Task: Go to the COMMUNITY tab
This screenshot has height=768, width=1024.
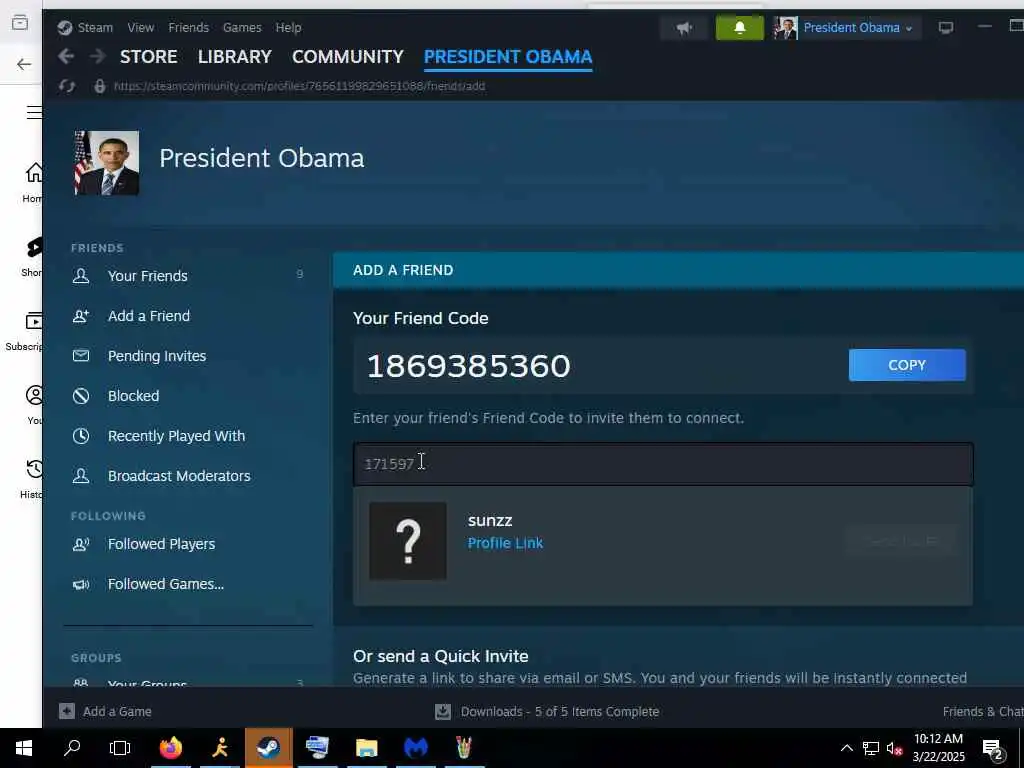Action: pos(347,57)
